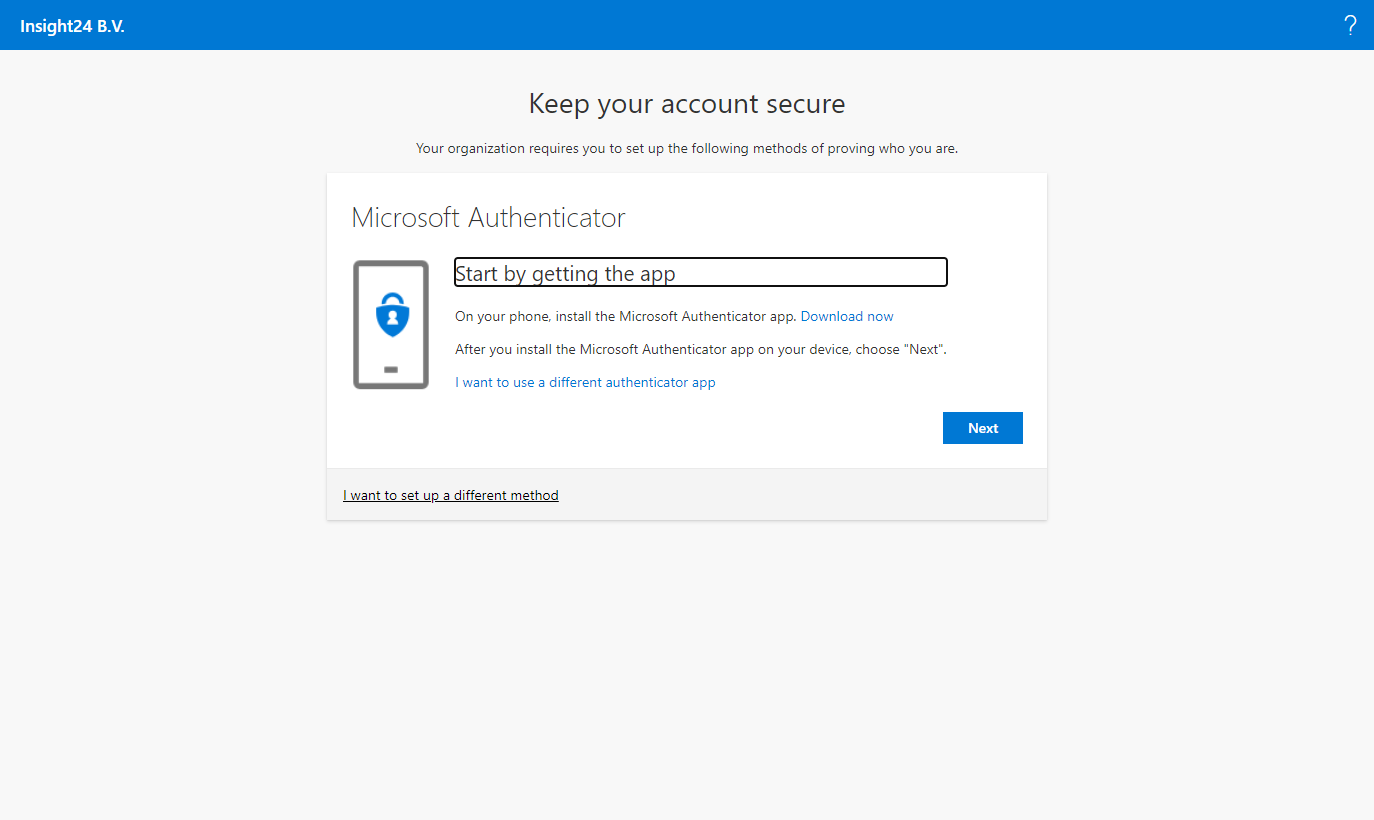Click the 'Start by getting the app' heading
This screenshot has height=820, width=1374.
tap(700, 273)
